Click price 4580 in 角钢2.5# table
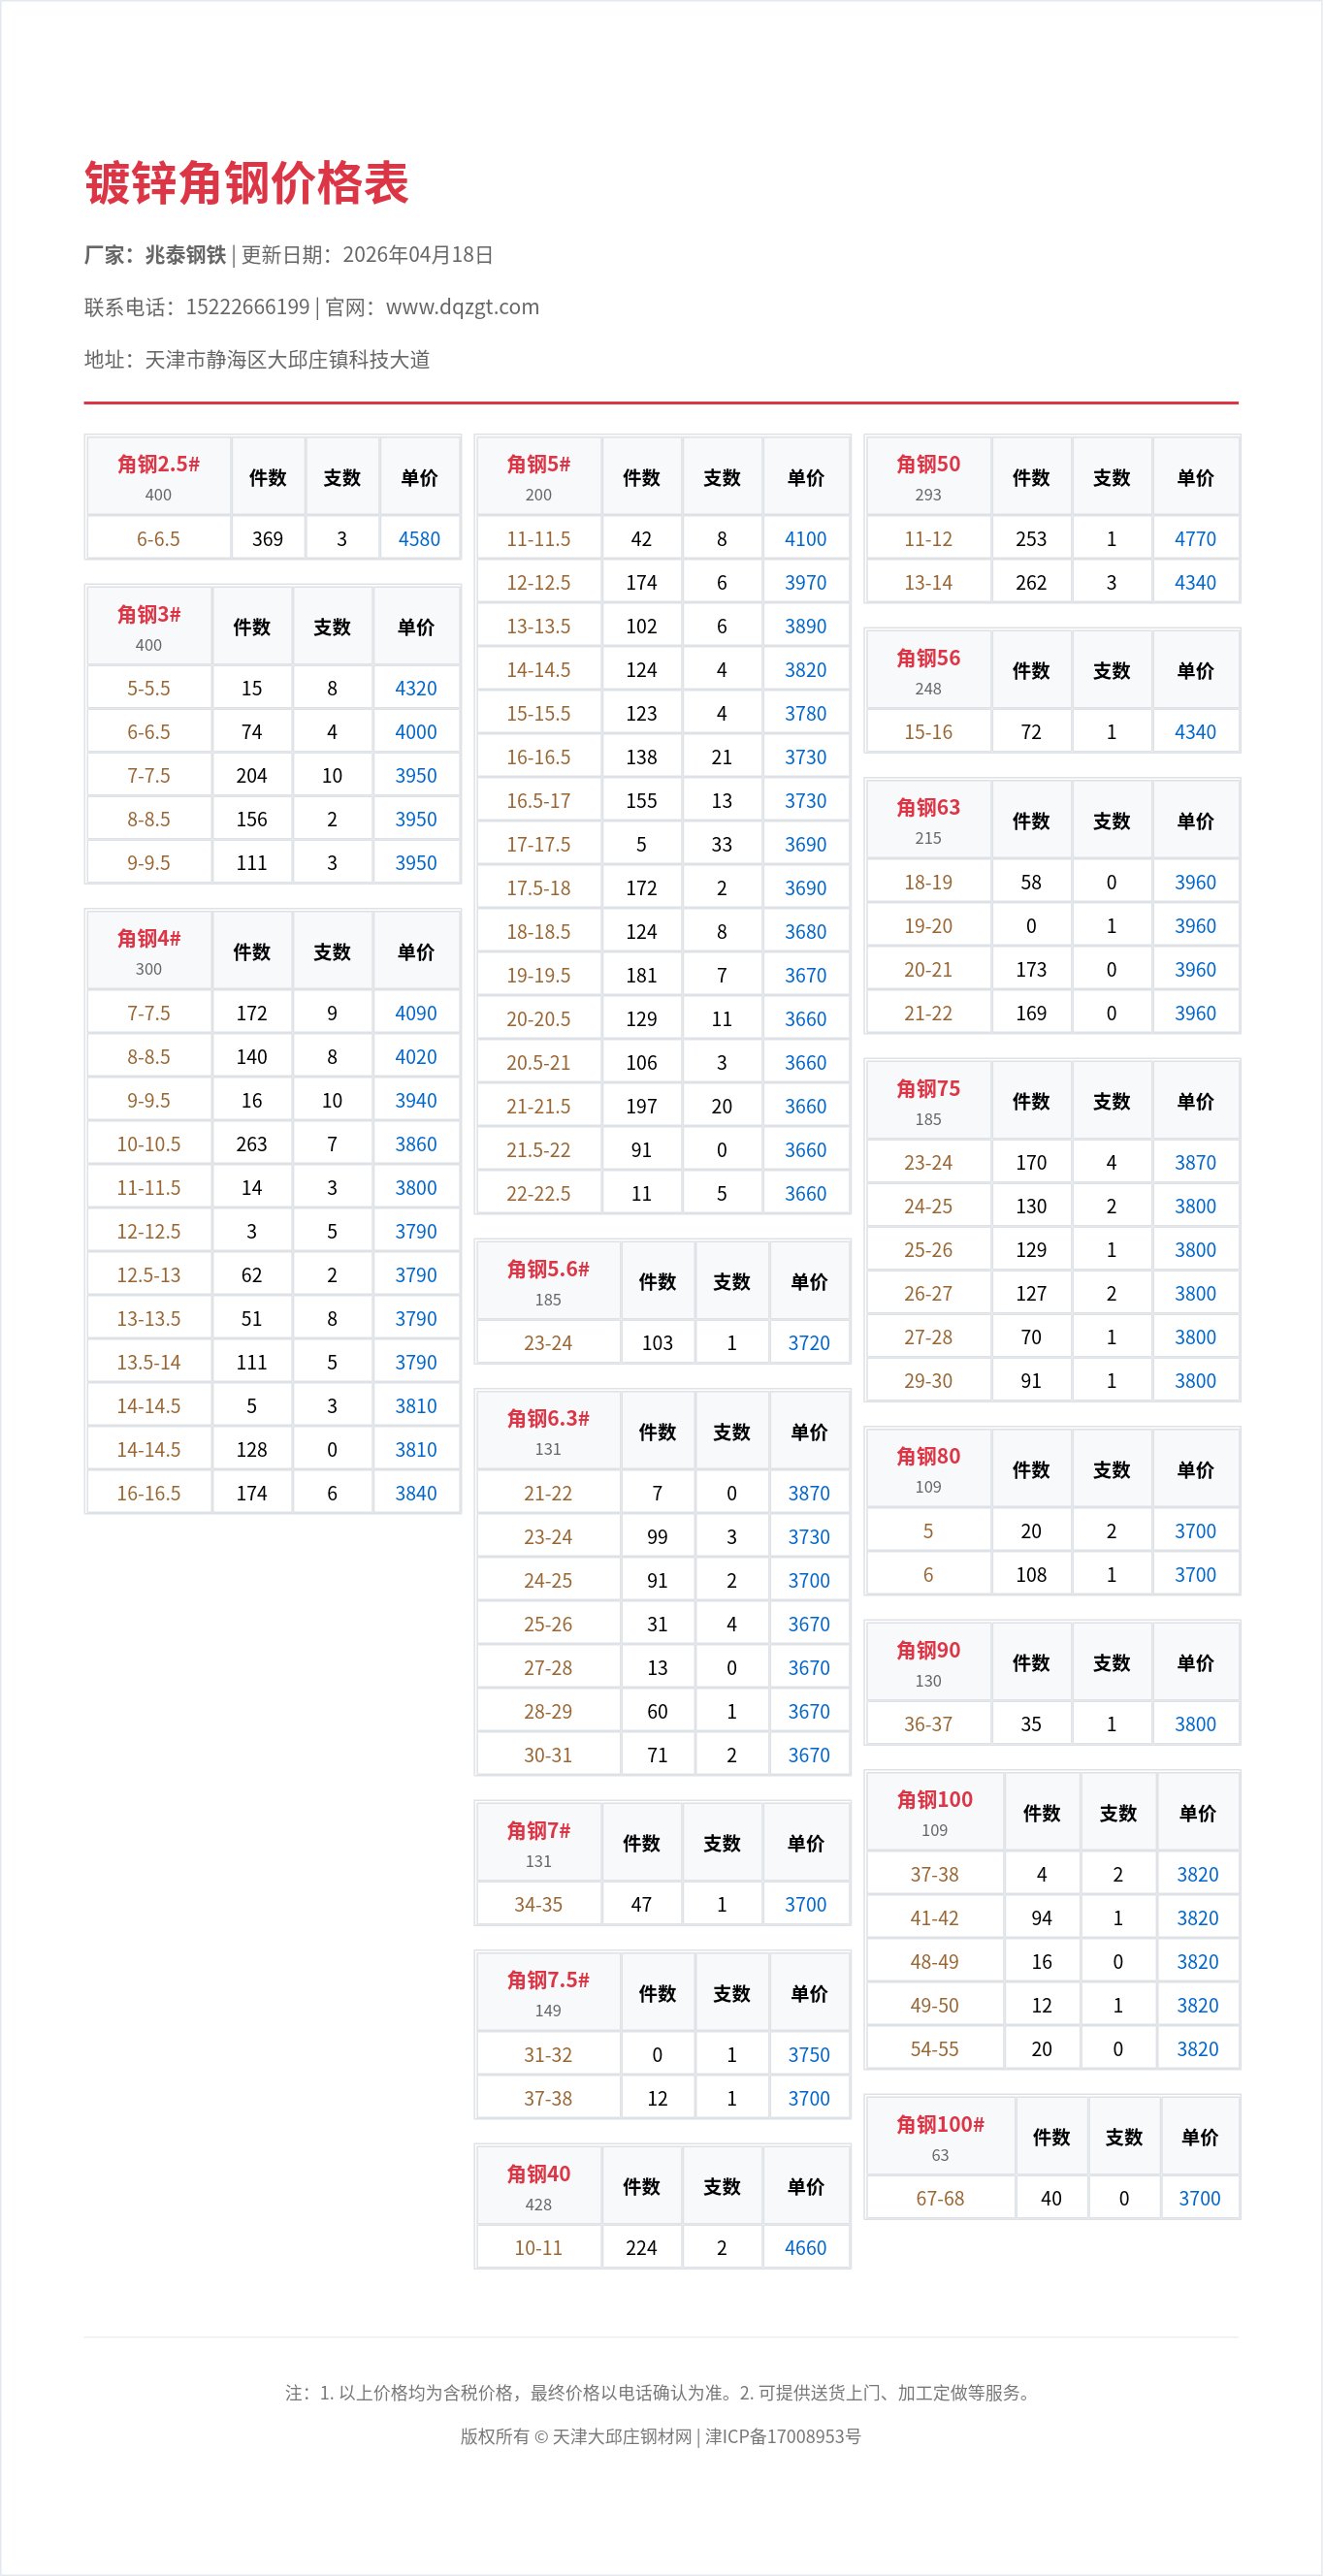Image resolution: width=1324 pixels, height=2576 pixels. point(419,539)
